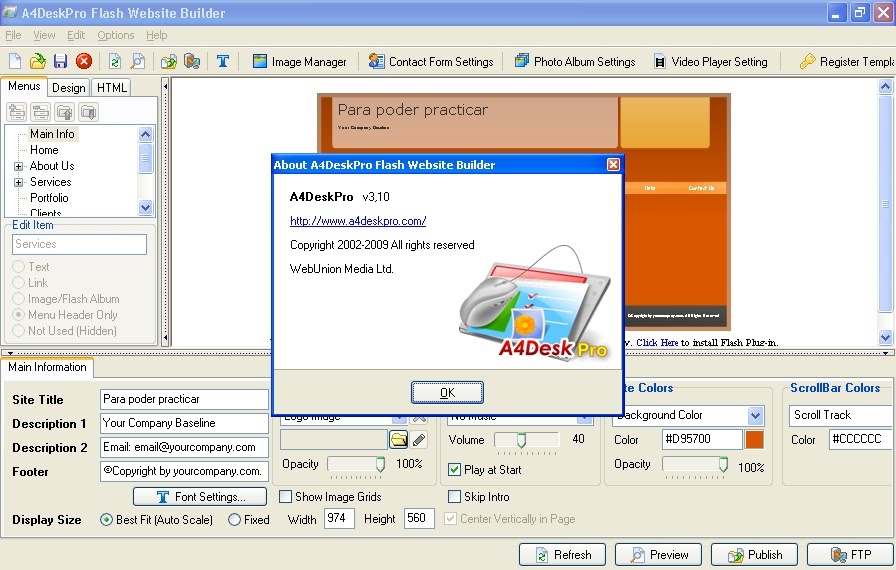Viewport: 896px width, 570px height.
Task: Open the File menu
Action: (x=13, y=35)
